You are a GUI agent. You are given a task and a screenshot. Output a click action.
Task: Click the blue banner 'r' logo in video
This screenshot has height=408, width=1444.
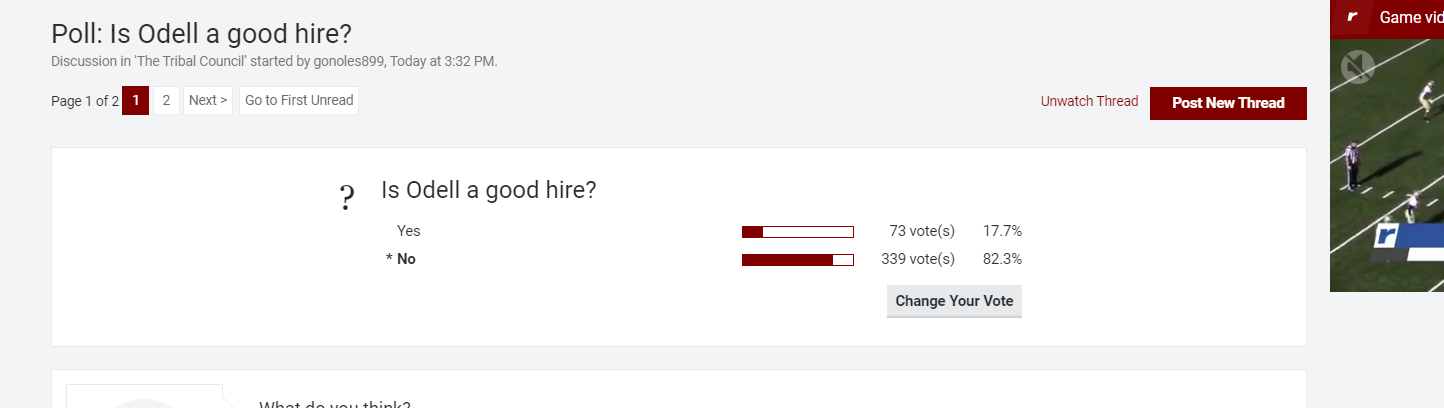1386,236
